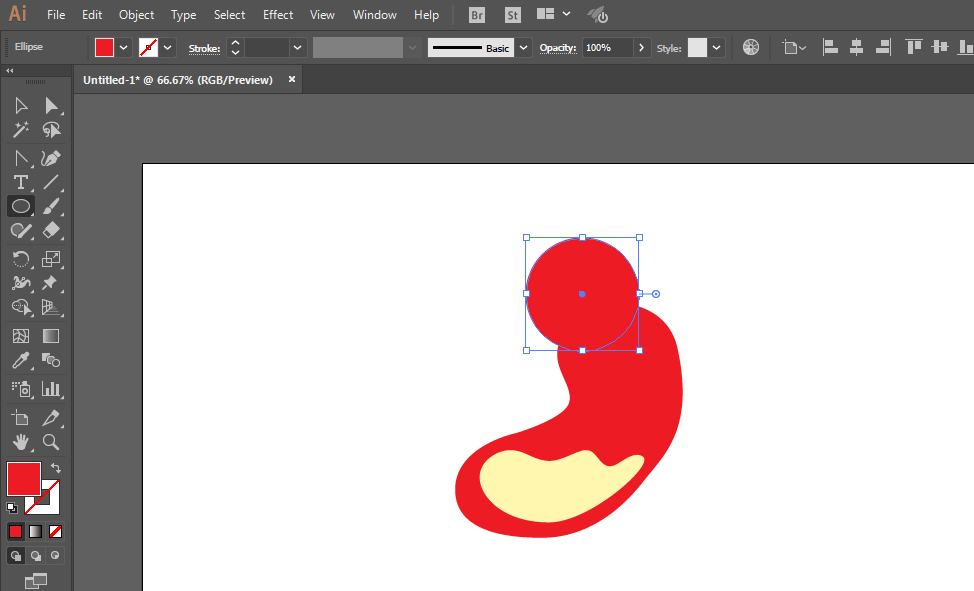Enable Draw Behind mode
Viewport: 974px width, 591px height.
click(36, 555)
